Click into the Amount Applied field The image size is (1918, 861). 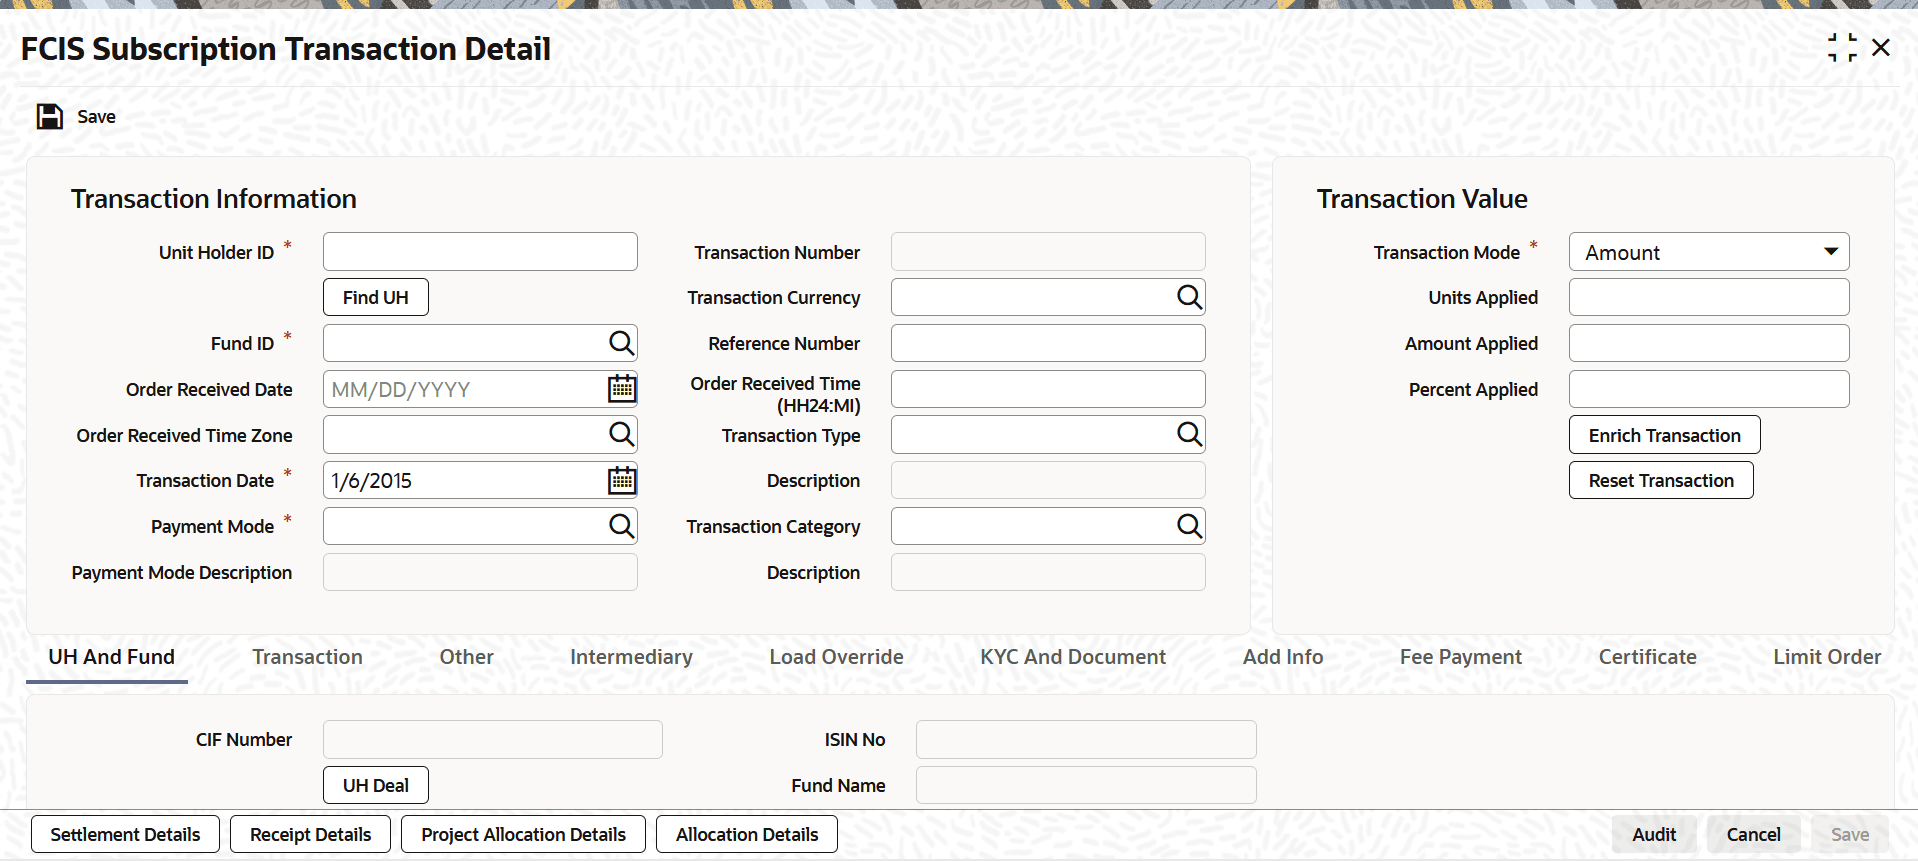pos(1709,343)
